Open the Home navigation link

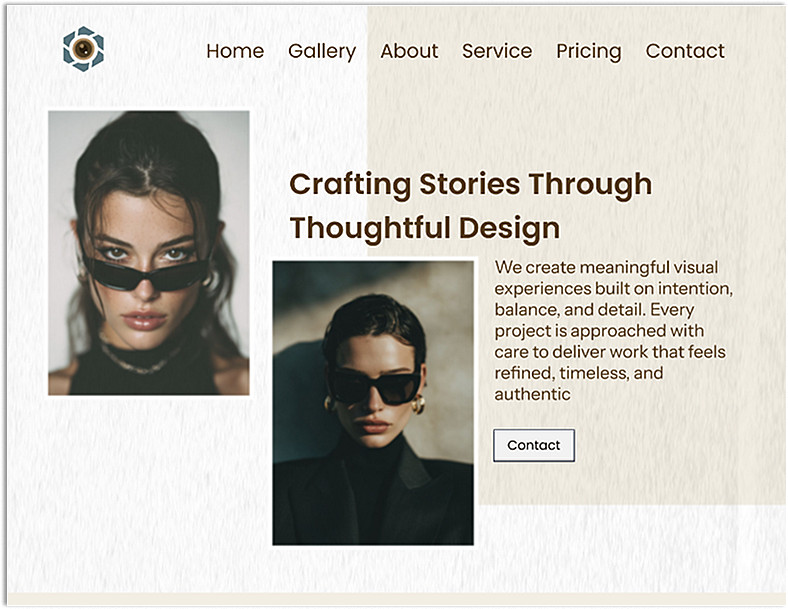click(235, 51)
